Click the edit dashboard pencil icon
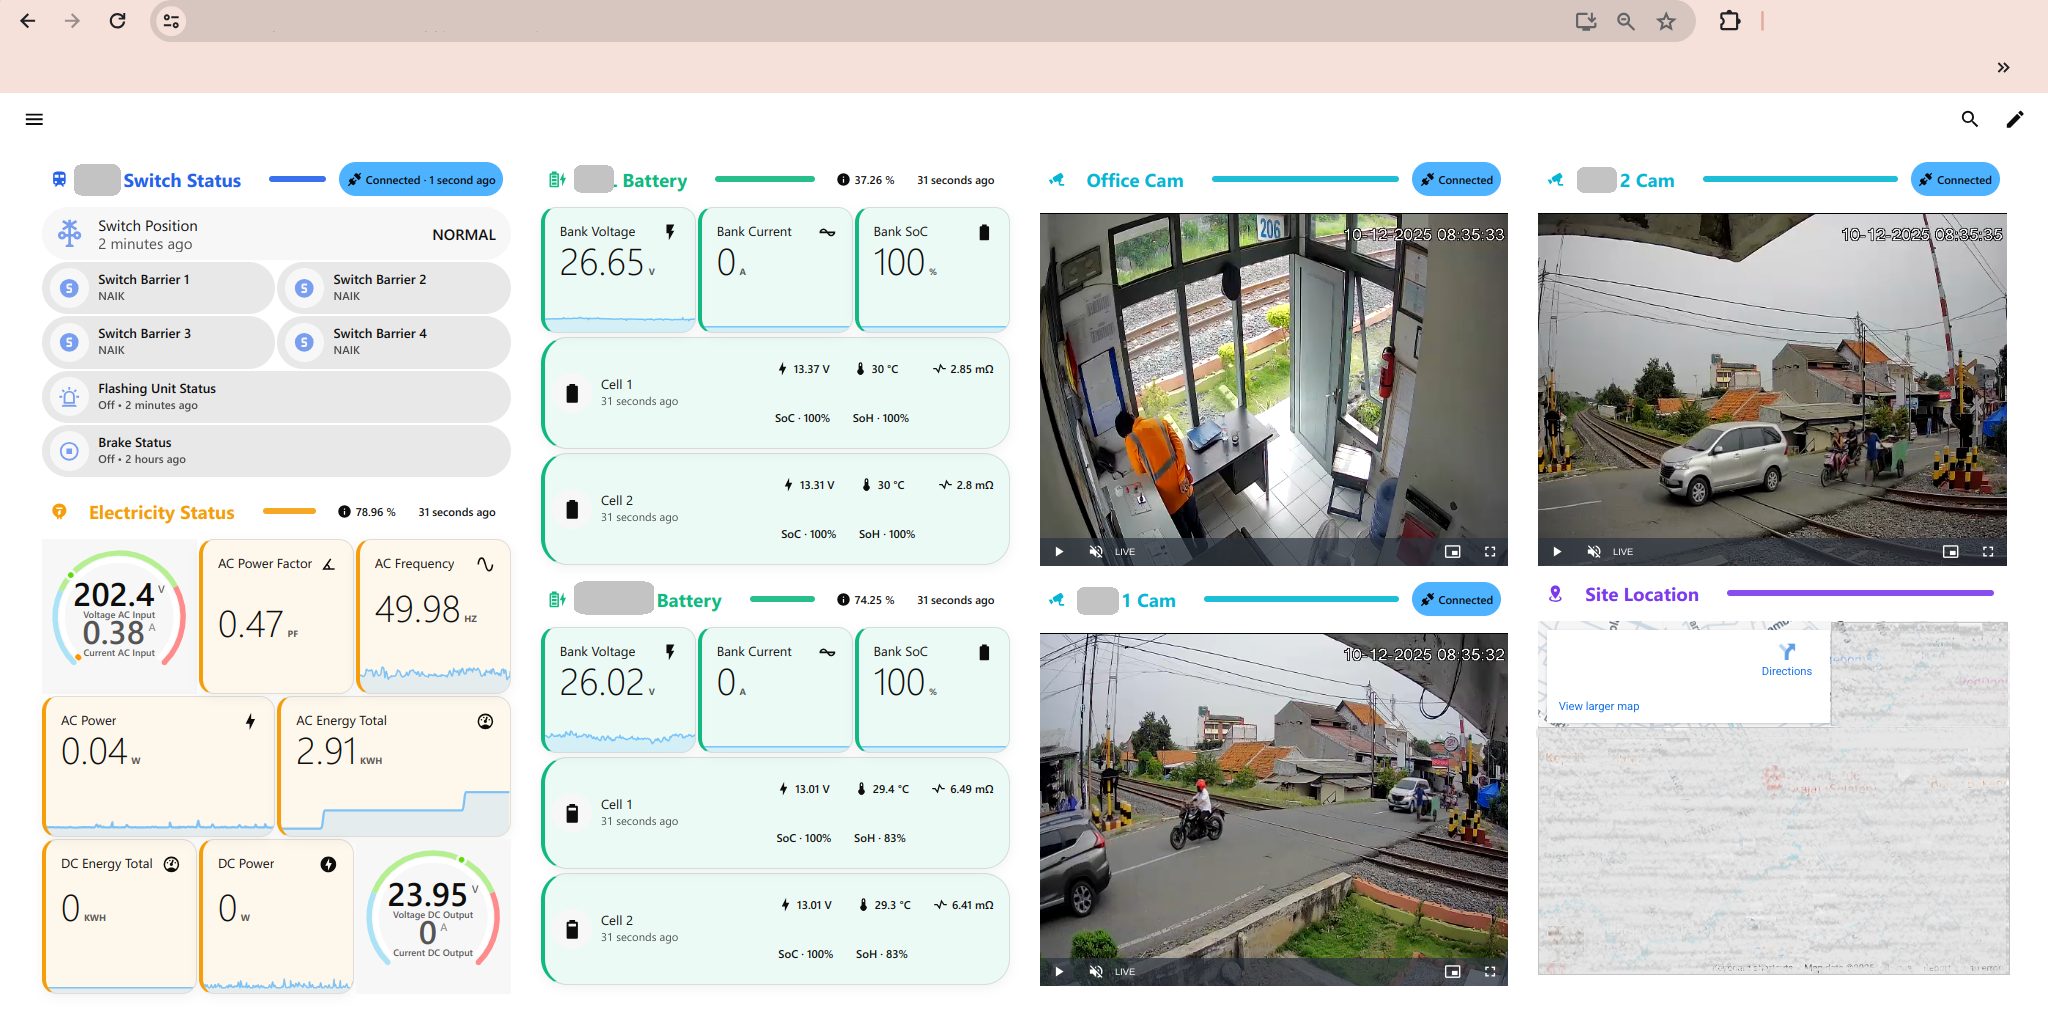 2014,120
